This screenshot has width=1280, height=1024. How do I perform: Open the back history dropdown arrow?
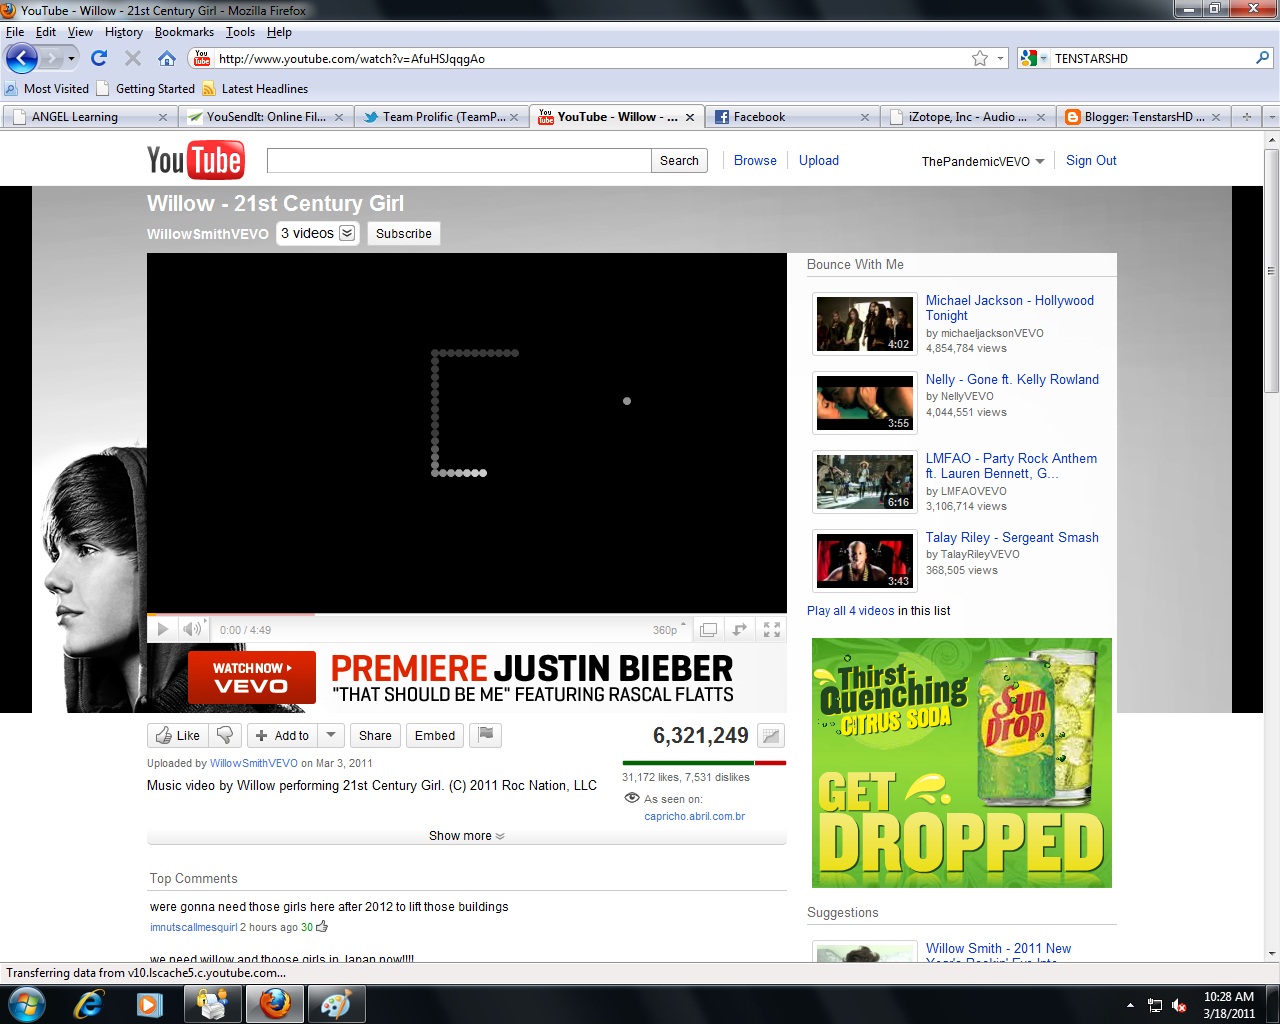pyautogui.click(x=71, y=59)
